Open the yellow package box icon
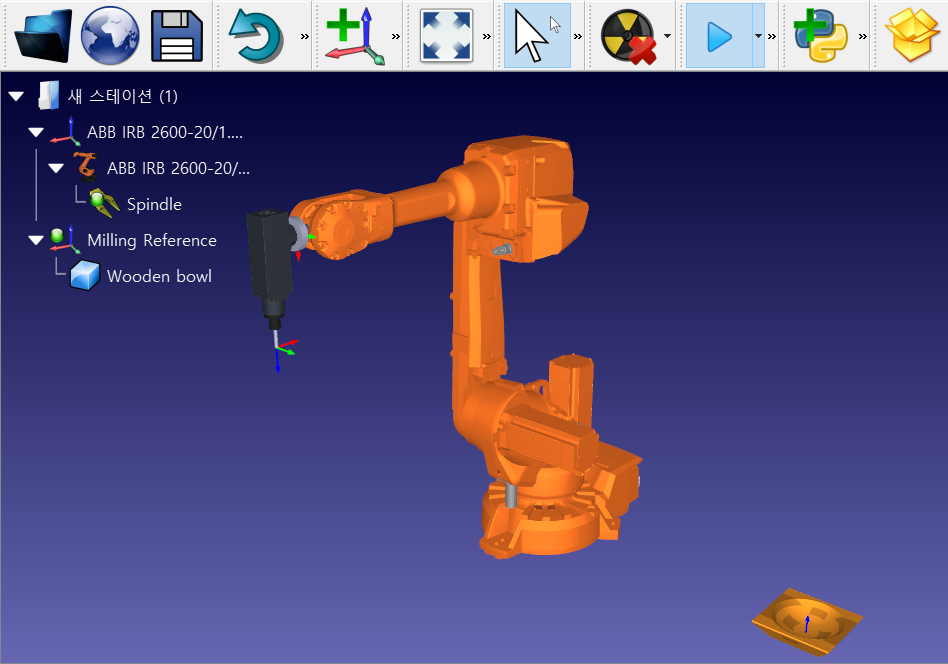 pyautogui.click(x=912, y=36)
